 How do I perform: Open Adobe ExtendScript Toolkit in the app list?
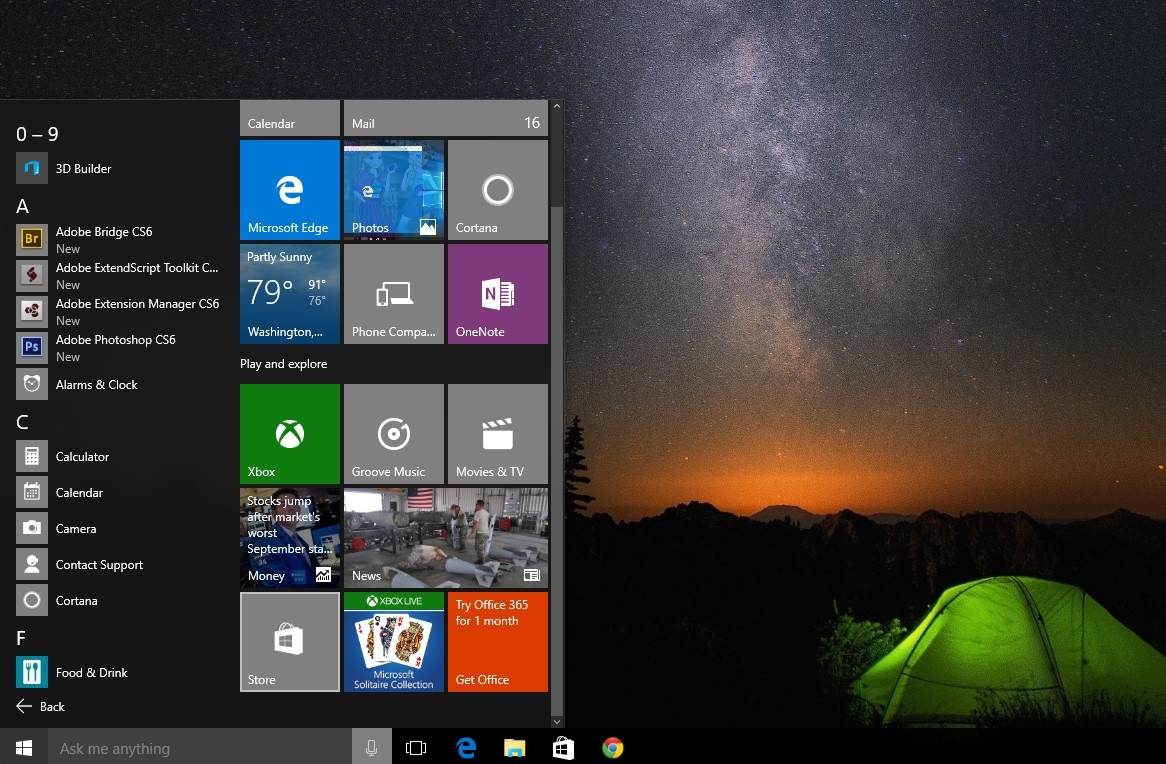click(119, 275)
